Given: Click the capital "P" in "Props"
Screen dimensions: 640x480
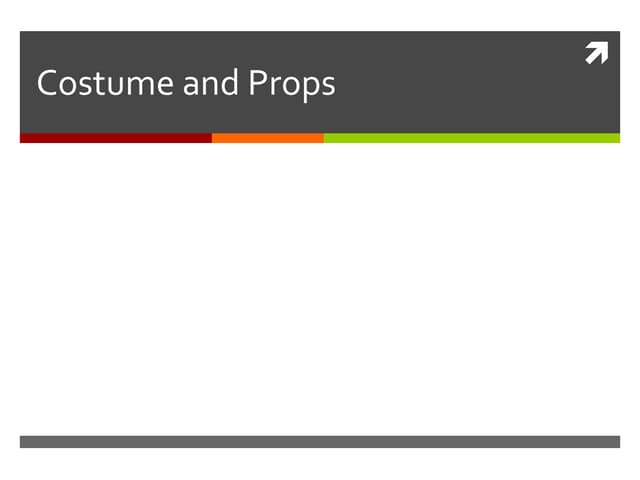Looking at the screenshot, I should point(258,83).
